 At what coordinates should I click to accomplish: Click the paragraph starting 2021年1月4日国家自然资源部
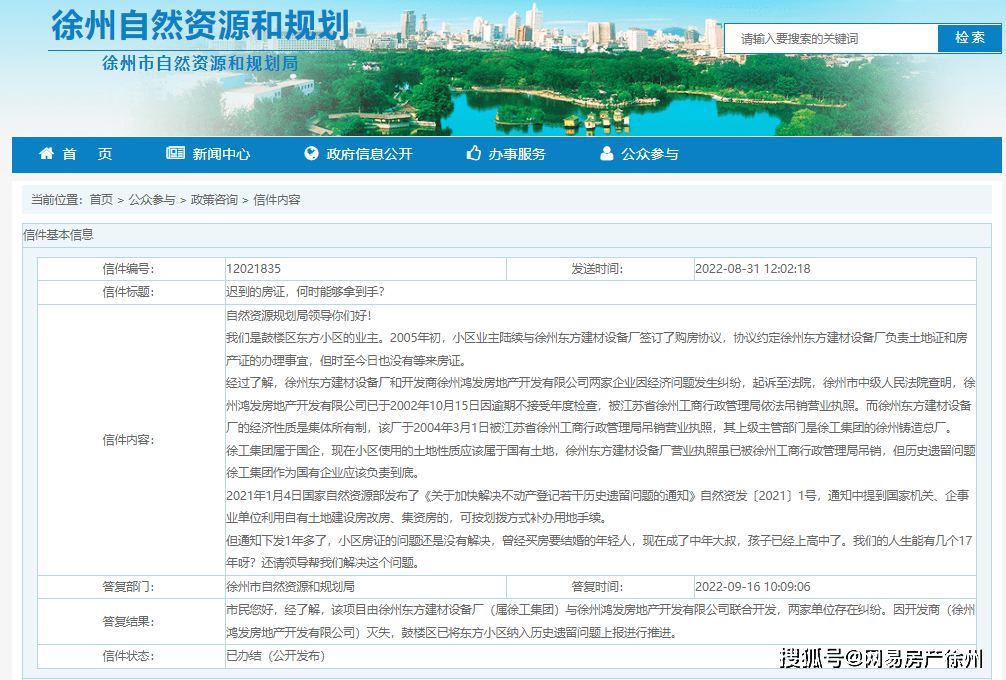[x=598, y=506]
